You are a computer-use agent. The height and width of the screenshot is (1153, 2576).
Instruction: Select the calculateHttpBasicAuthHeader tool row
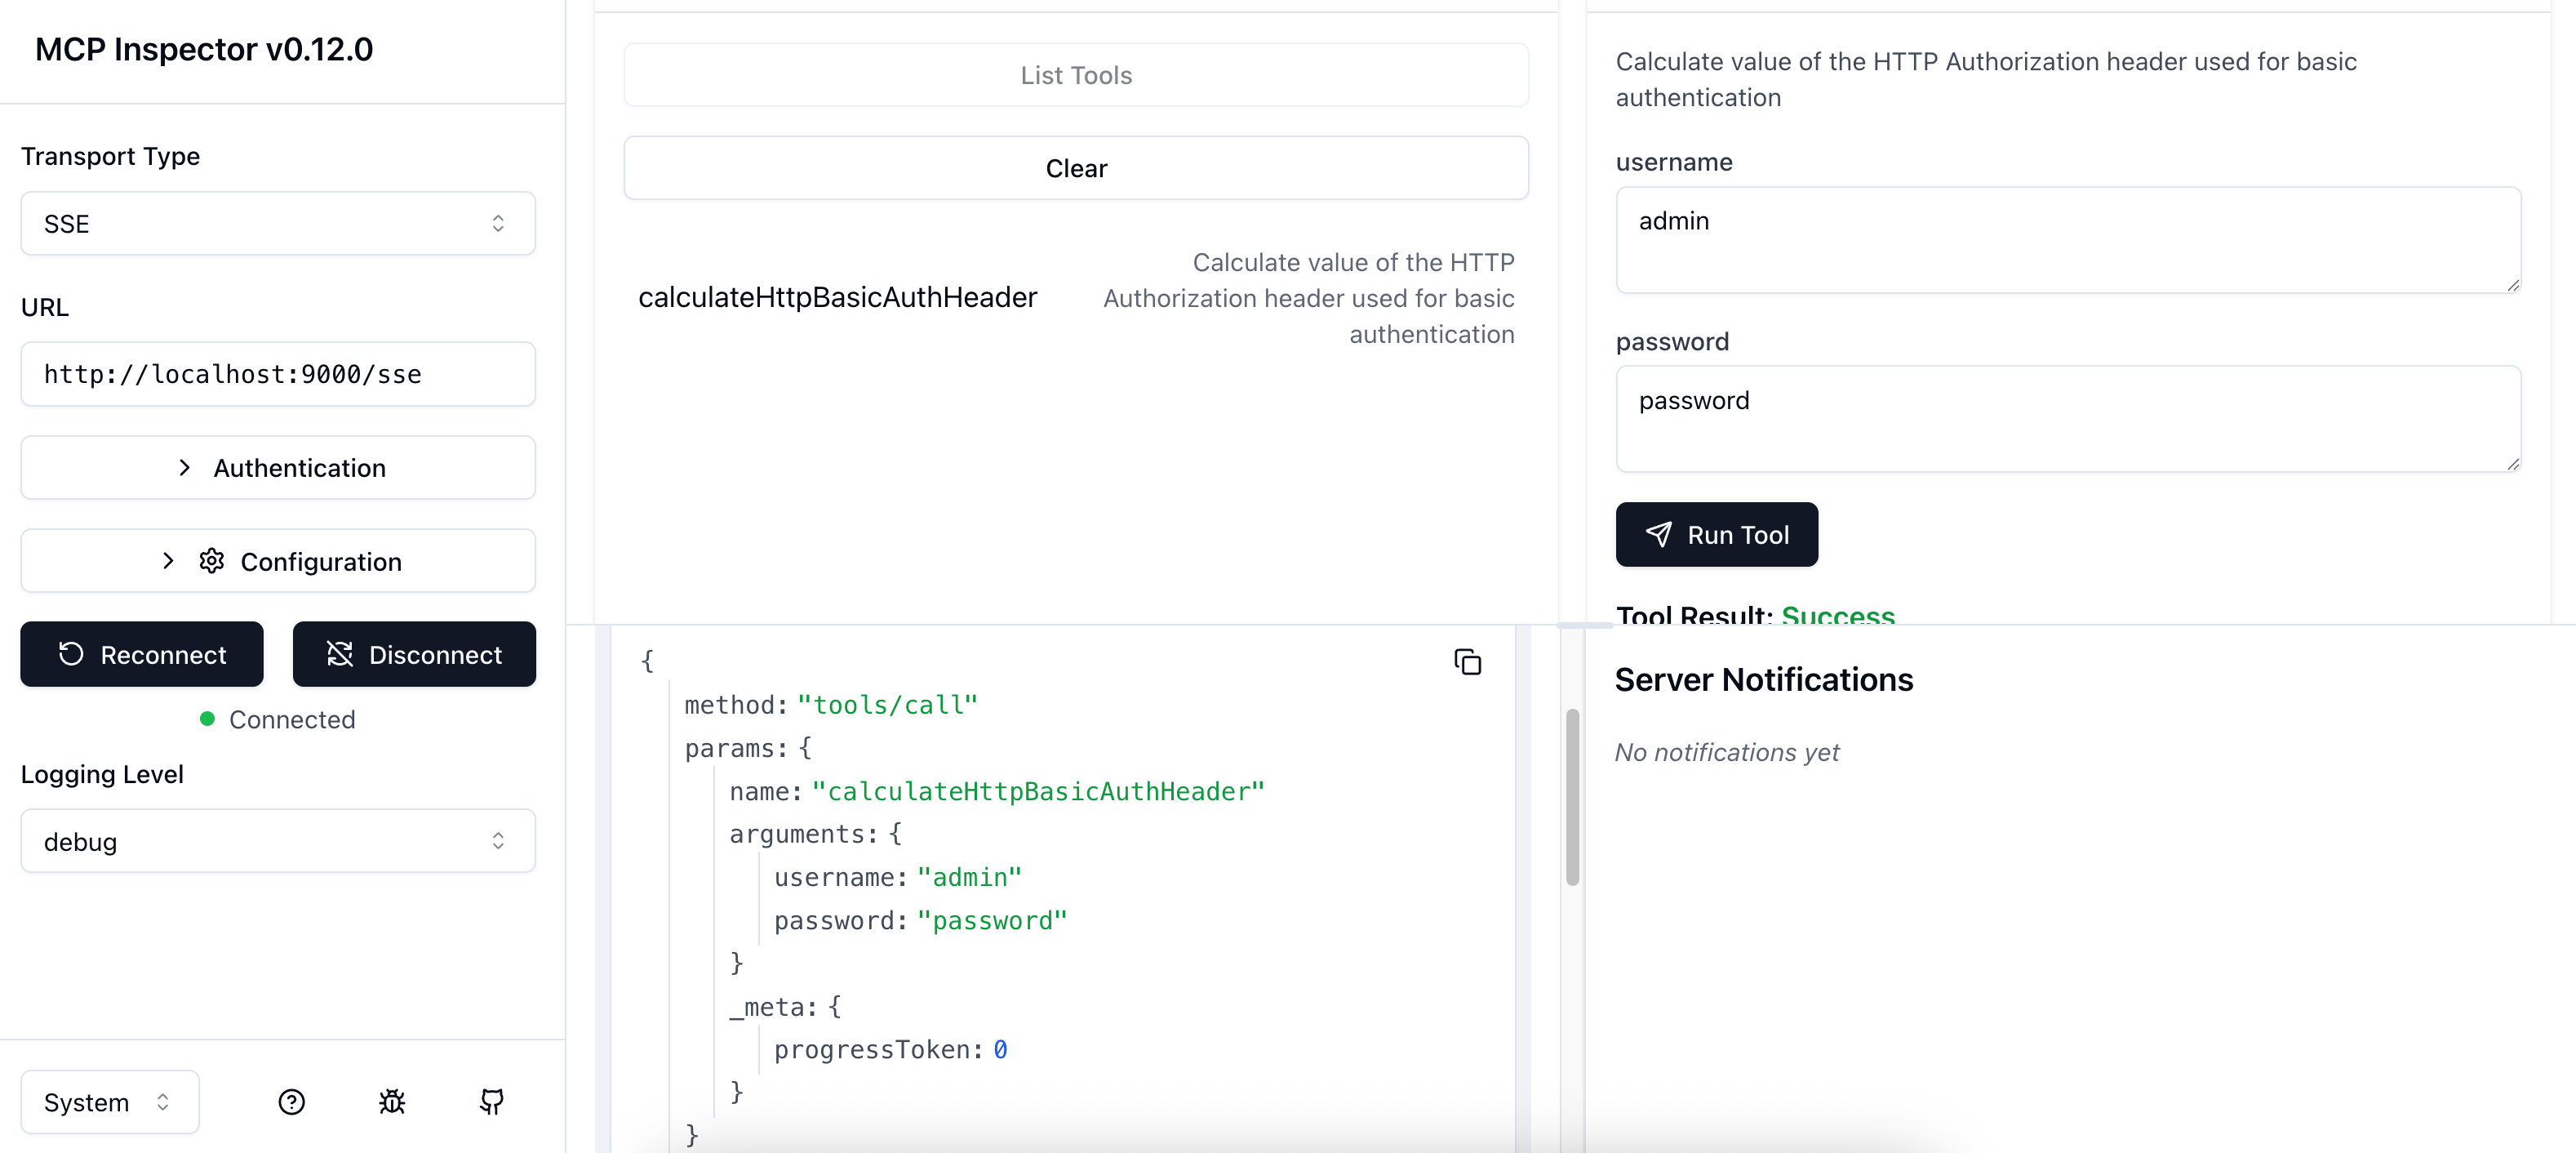[x=1076, y=298]
